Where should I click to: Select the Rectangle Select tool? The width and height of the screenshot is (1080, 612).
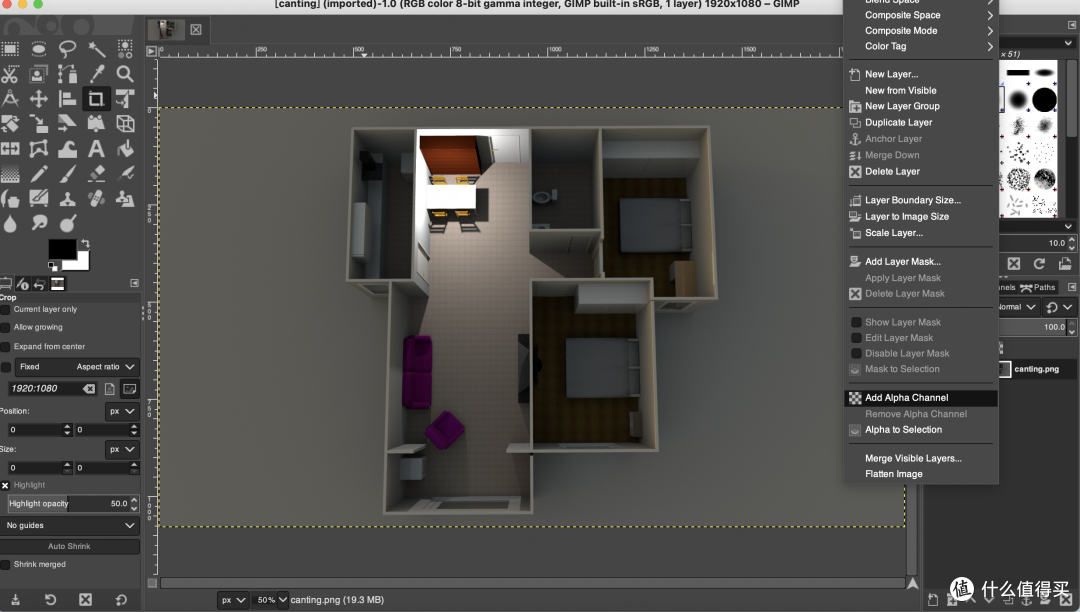(x=10, y=49)
